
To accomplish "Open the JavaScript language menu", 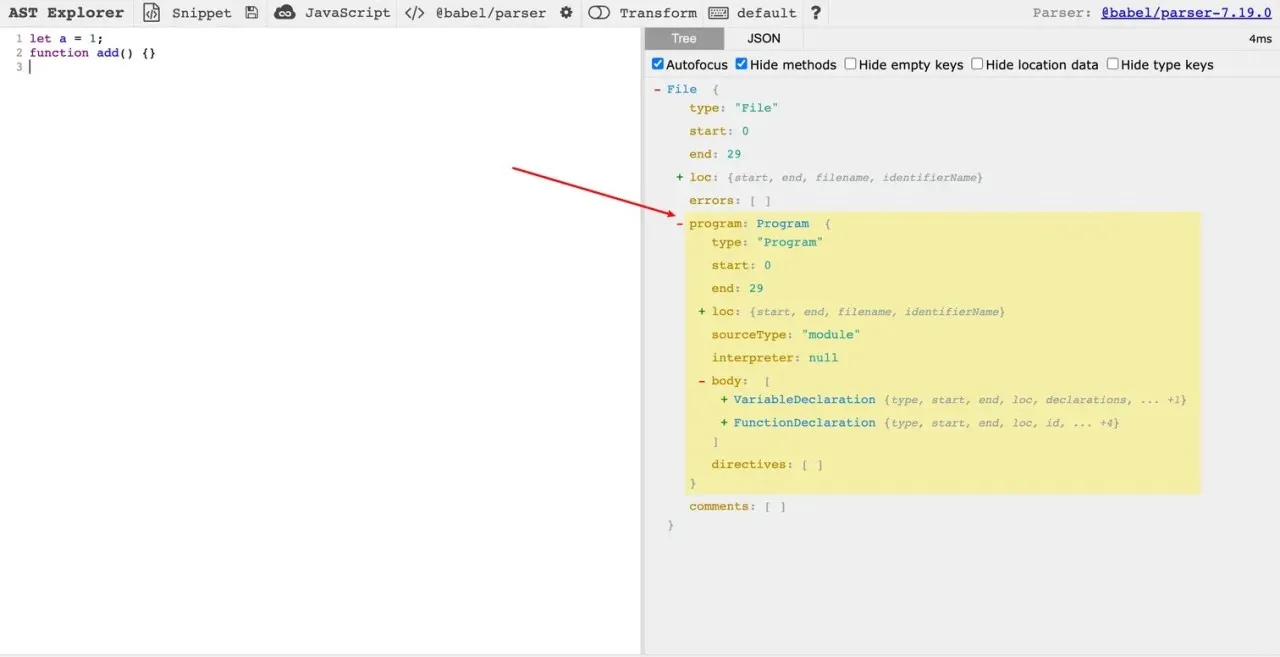I will point(333,13).
